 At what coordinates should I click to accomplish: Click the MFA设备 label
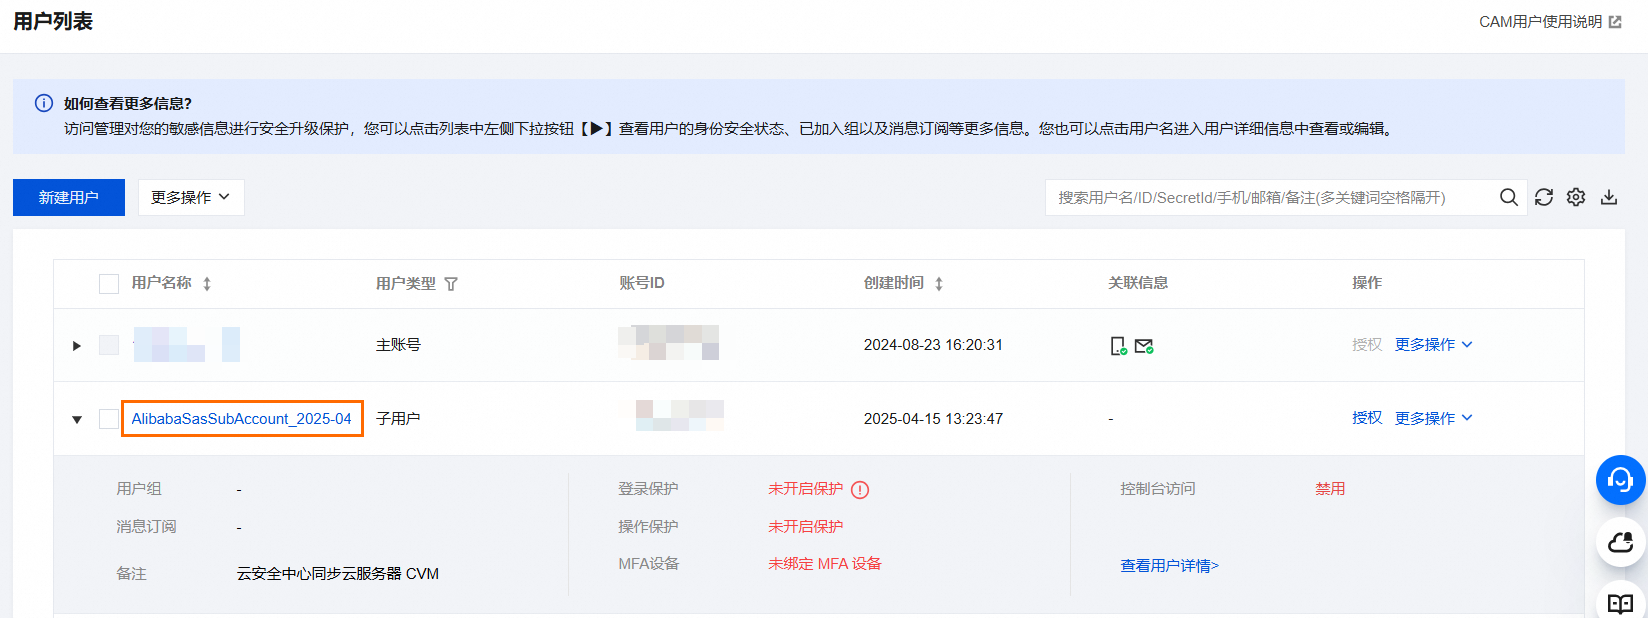[x=649, y=564]
